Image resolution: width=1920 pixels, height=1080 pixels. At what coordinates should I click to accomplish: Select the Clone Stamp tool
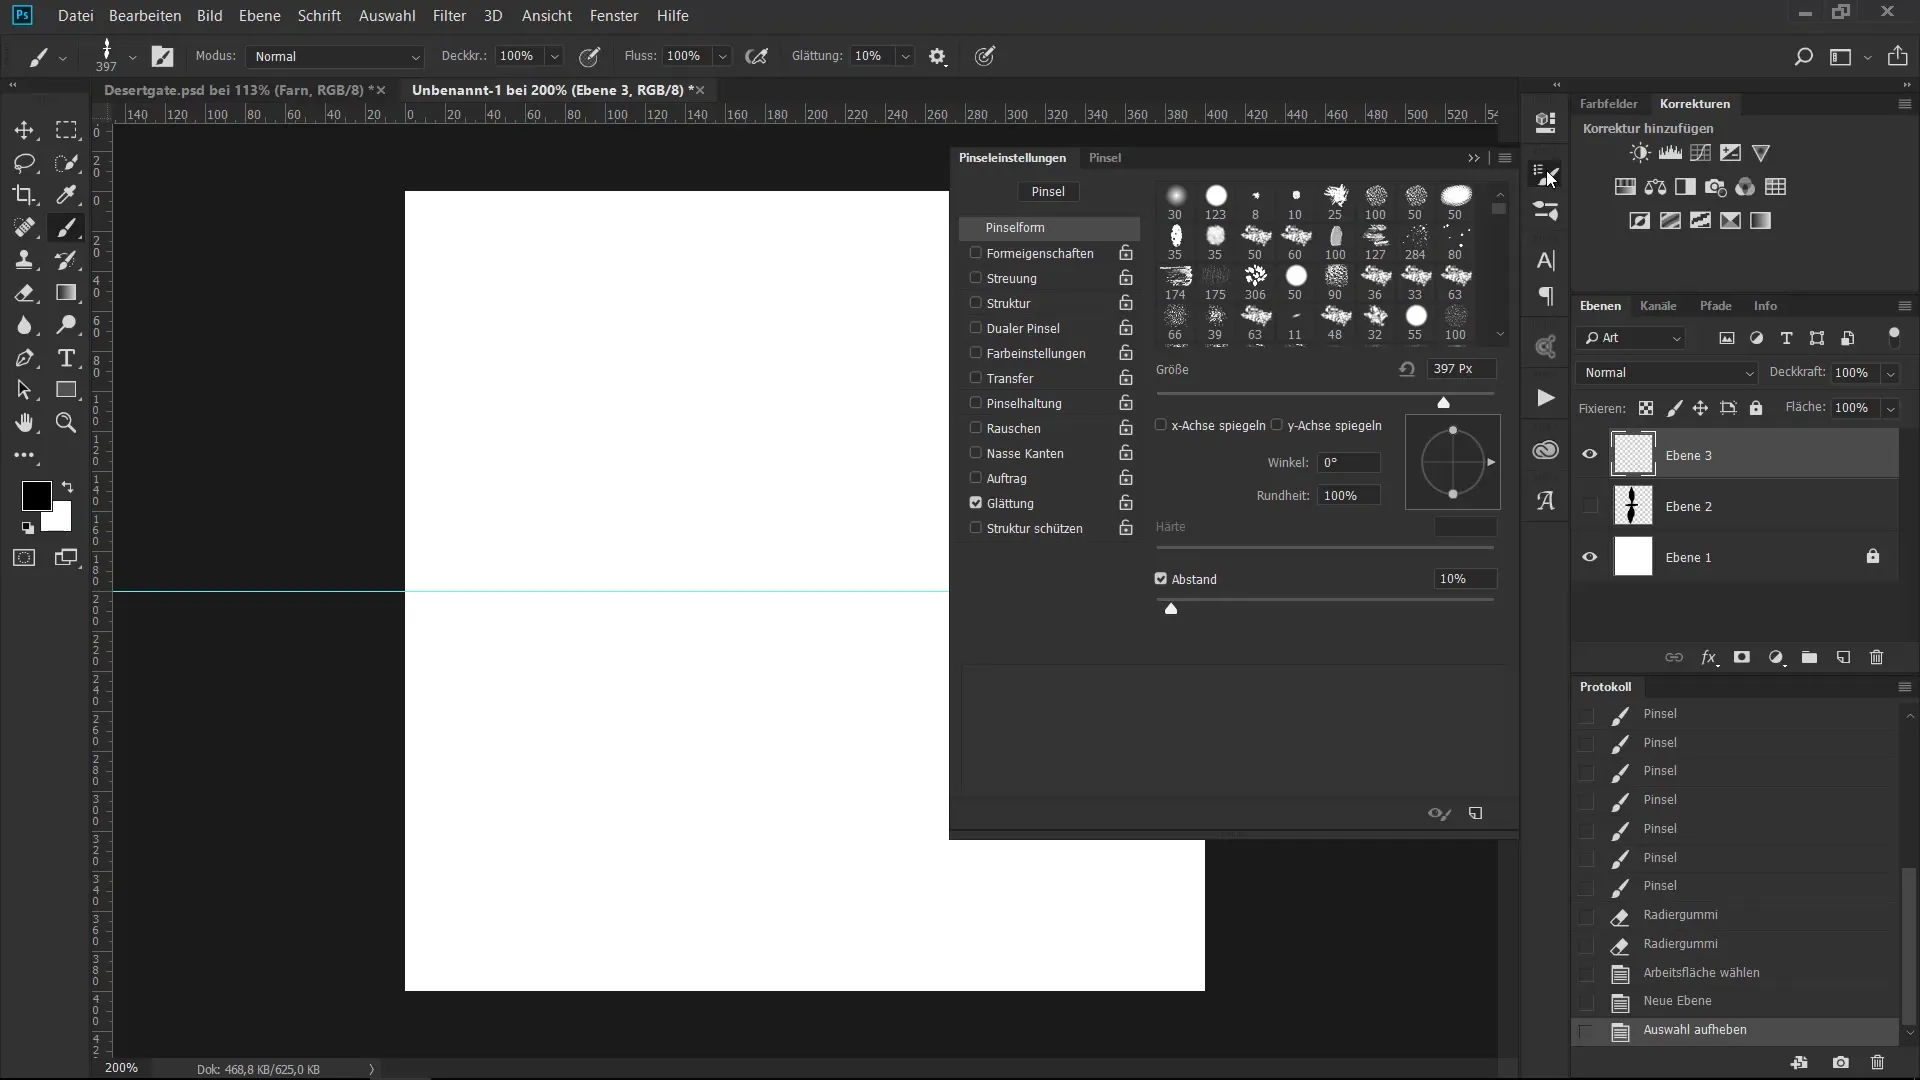click(24, 260)
